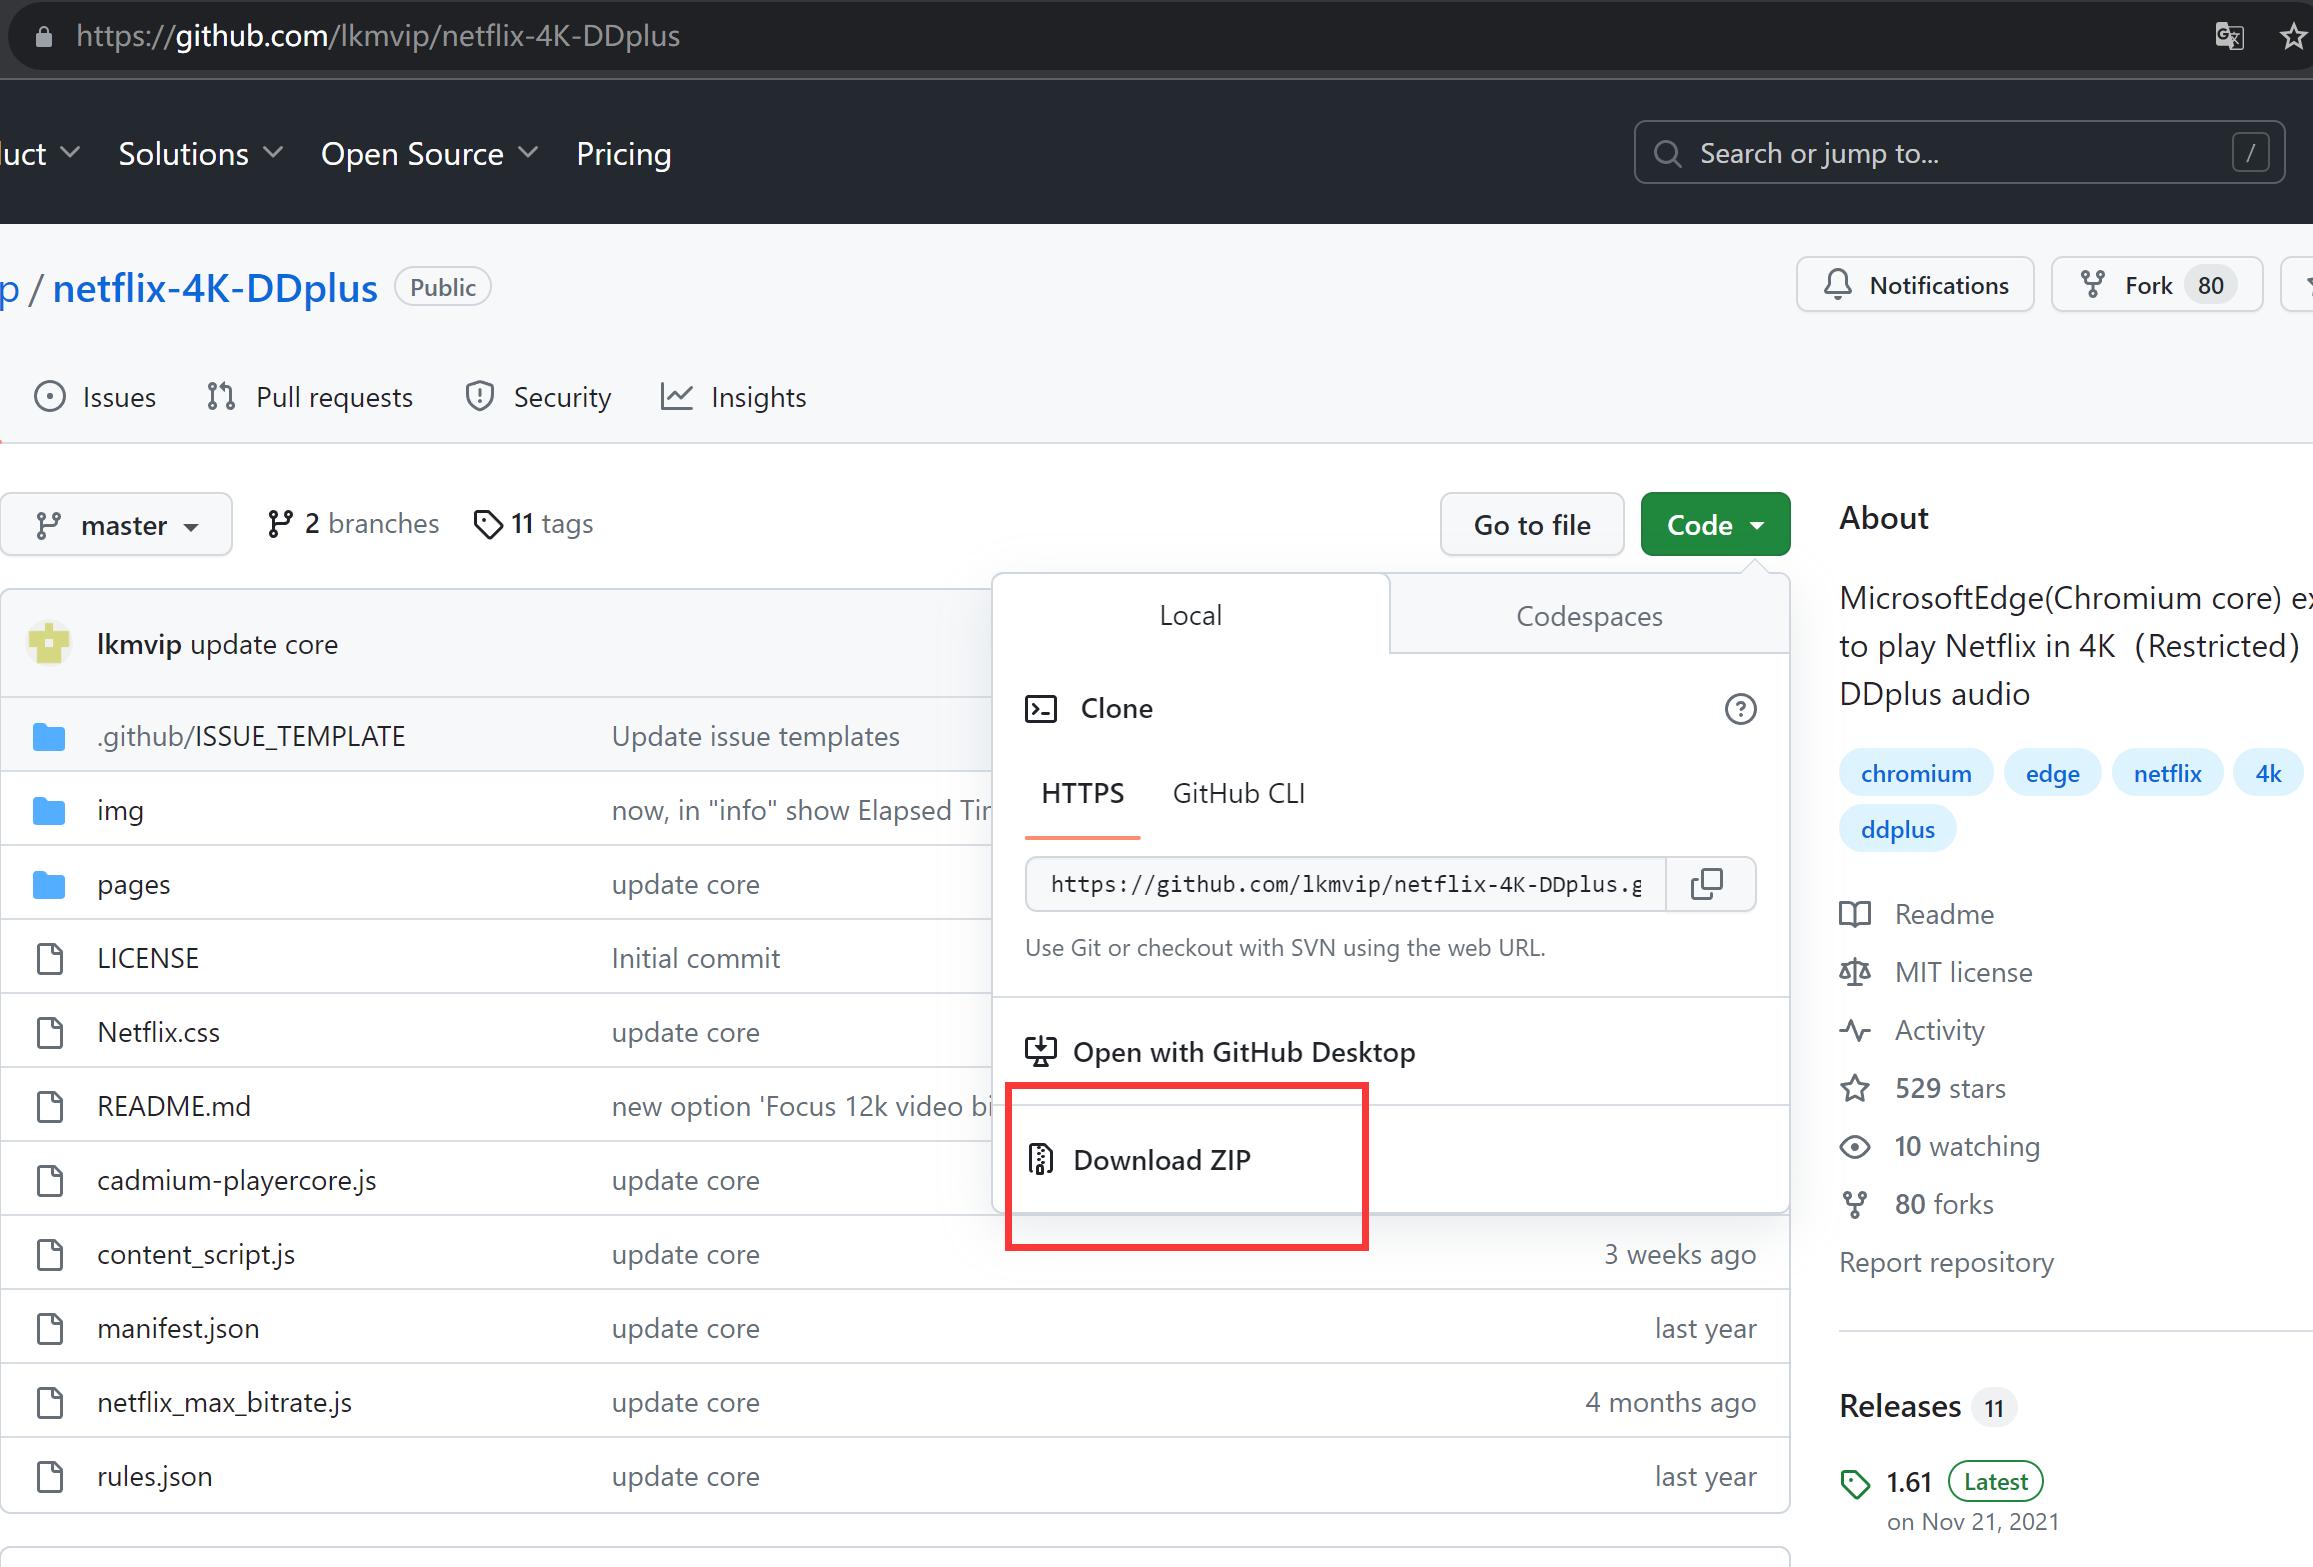Click the Clone help question mark icon
This screenshot has width=2313, height=1567.
point(1740,709)
